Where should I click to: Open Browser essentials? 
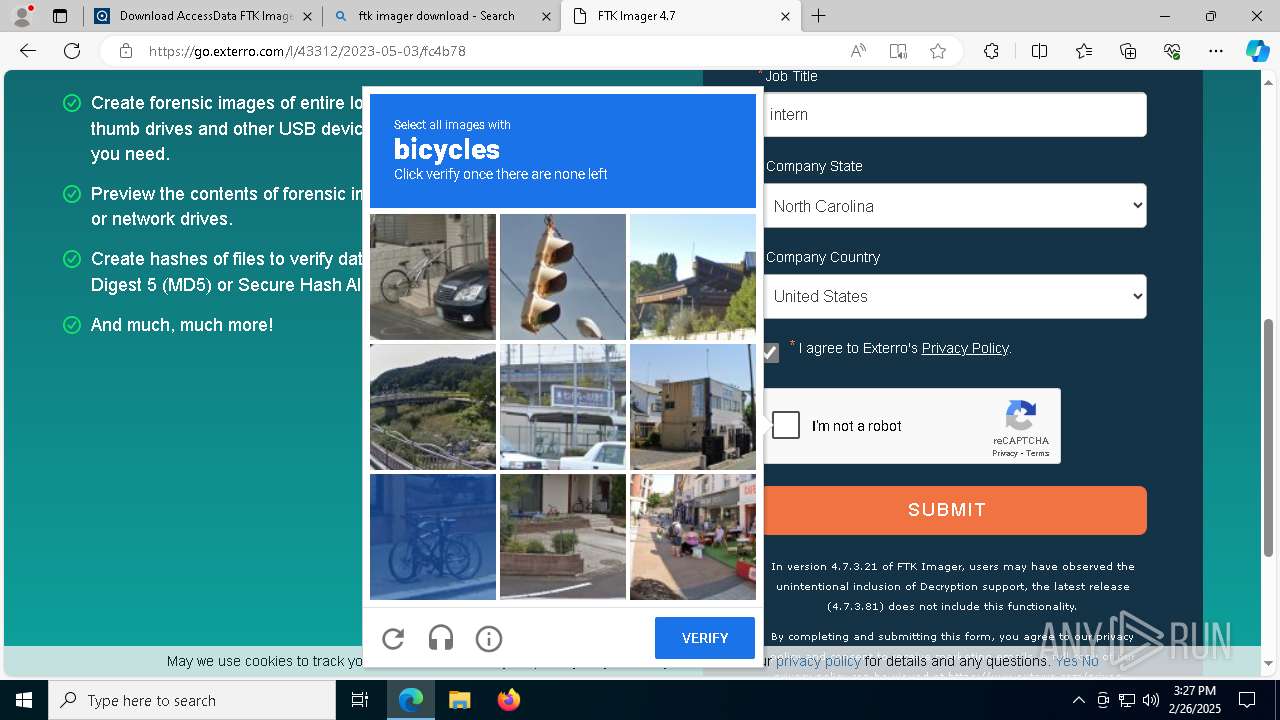(x=1172, y=51)
